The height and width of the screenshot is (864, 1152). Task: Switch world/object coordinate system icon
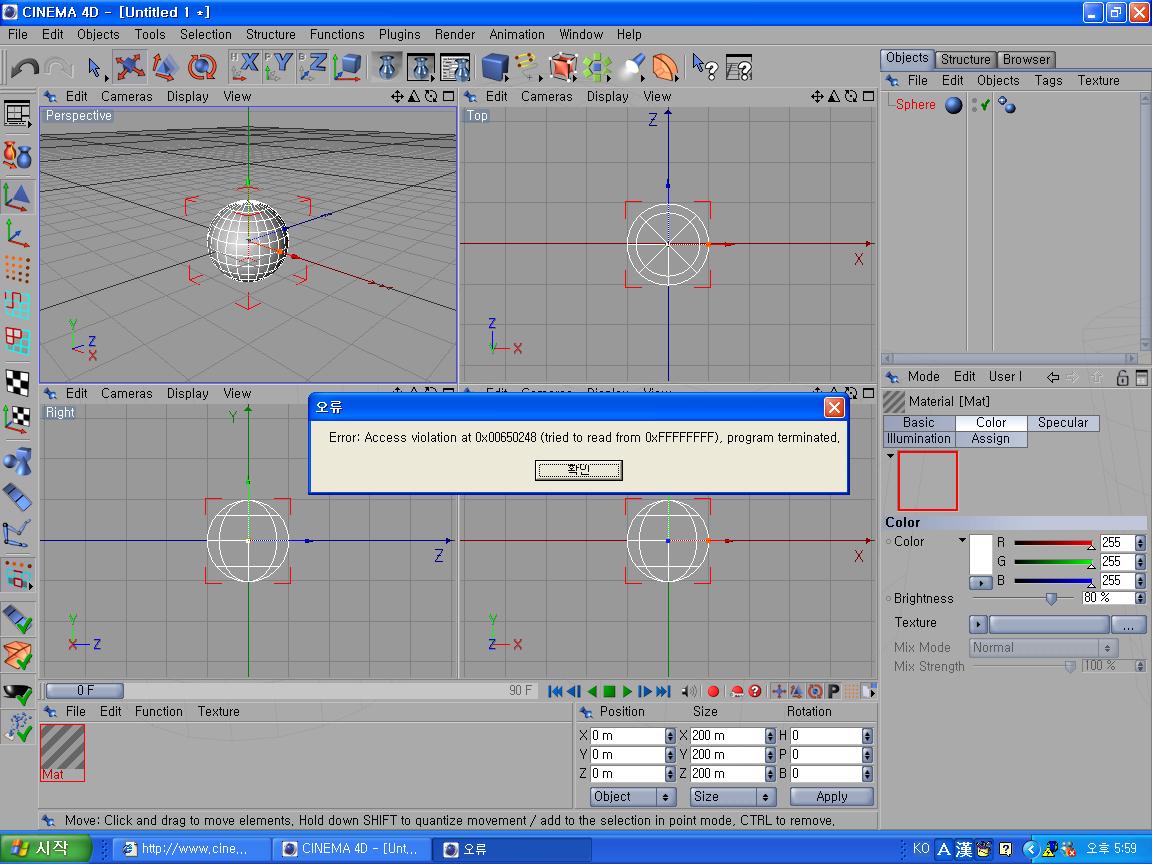tap(347, 66)
